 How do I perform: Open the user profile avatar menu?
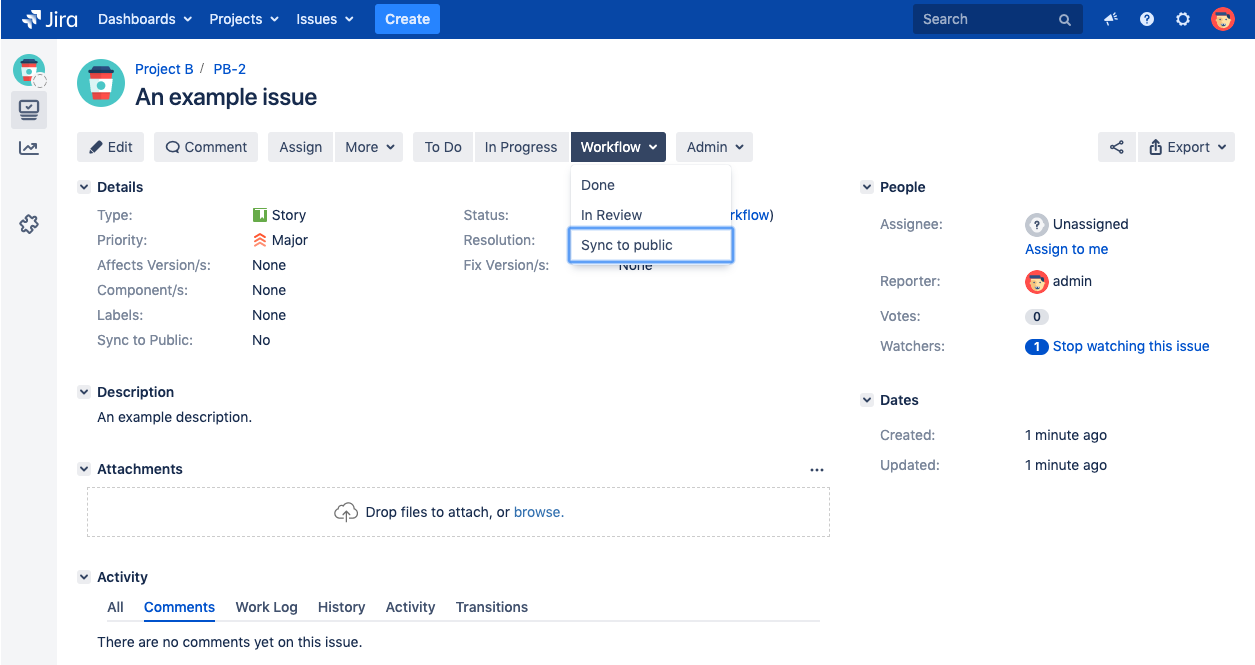click(x=1222, y=19)
